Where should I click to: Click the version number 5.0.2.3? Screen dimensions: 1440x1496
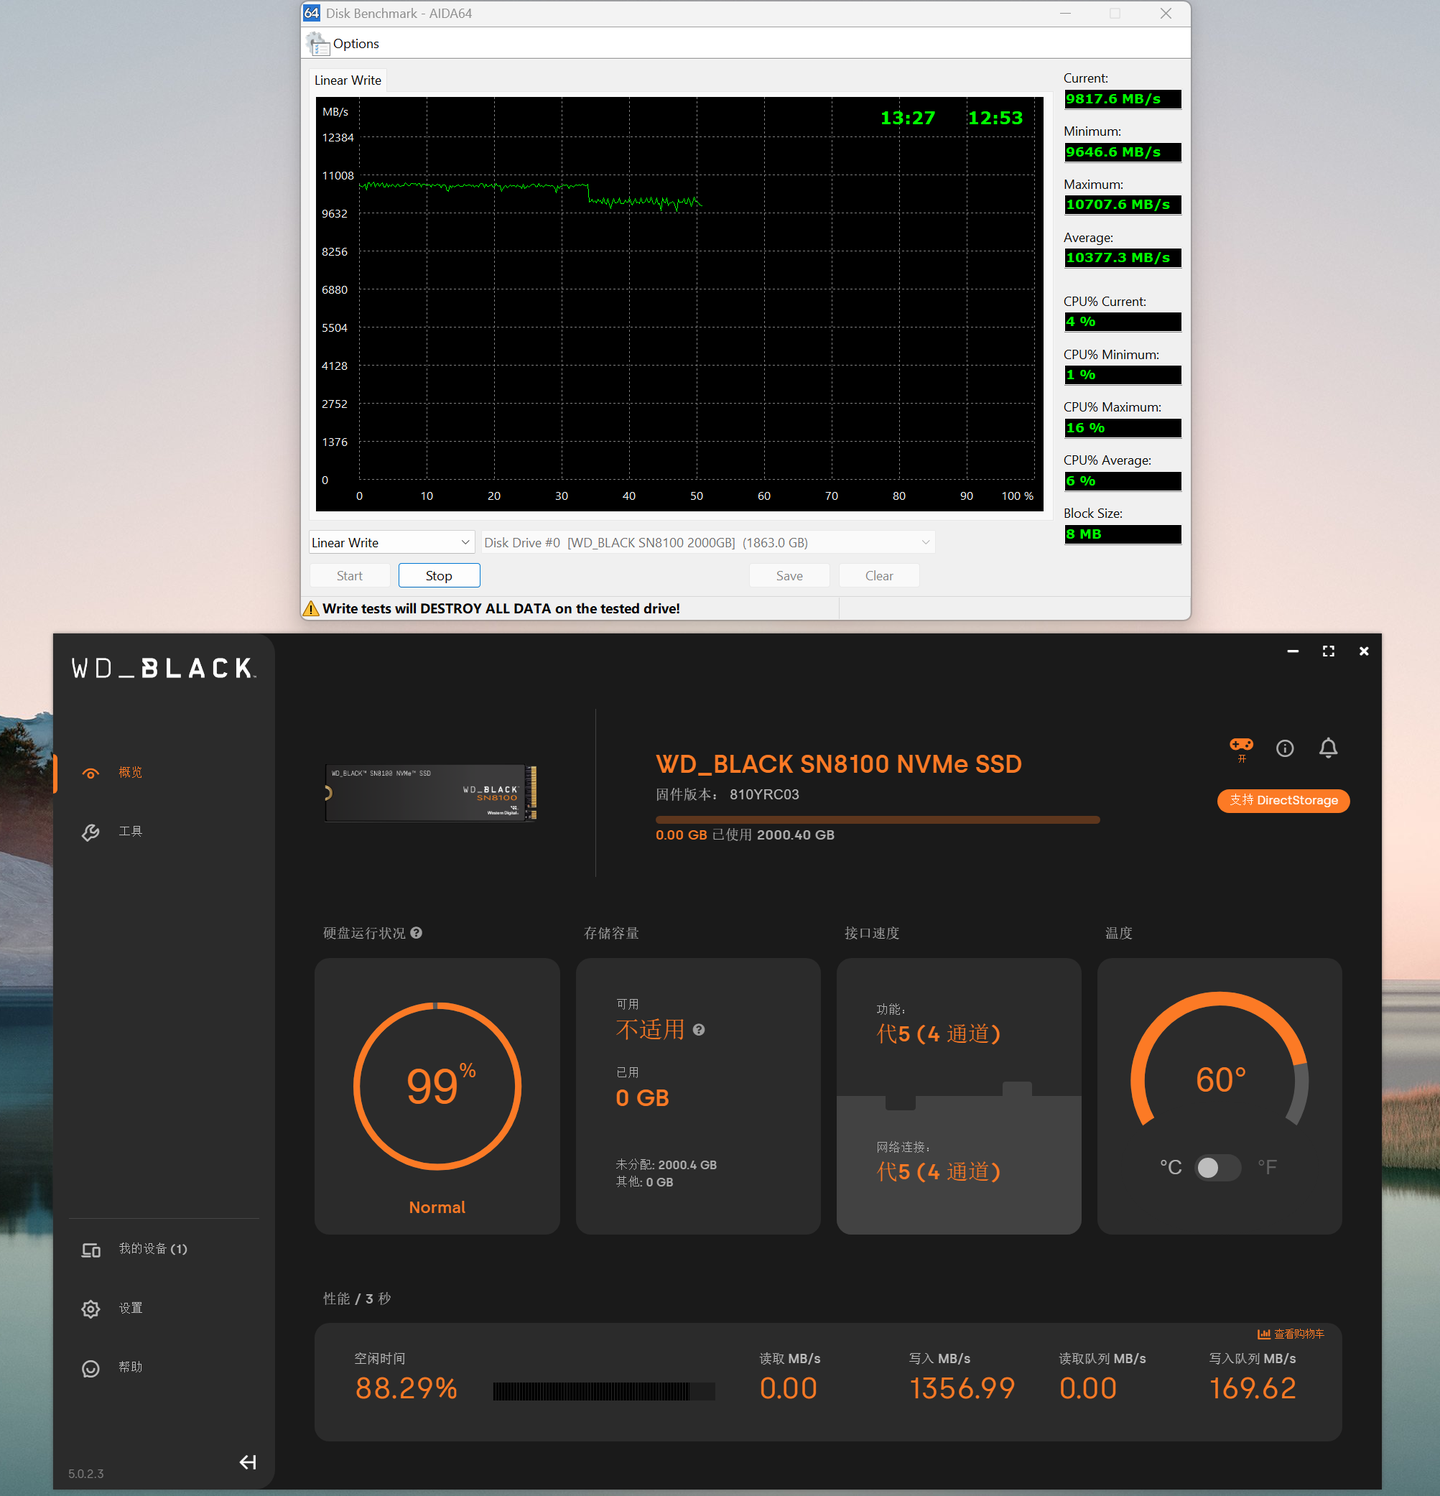[86, 1474]
